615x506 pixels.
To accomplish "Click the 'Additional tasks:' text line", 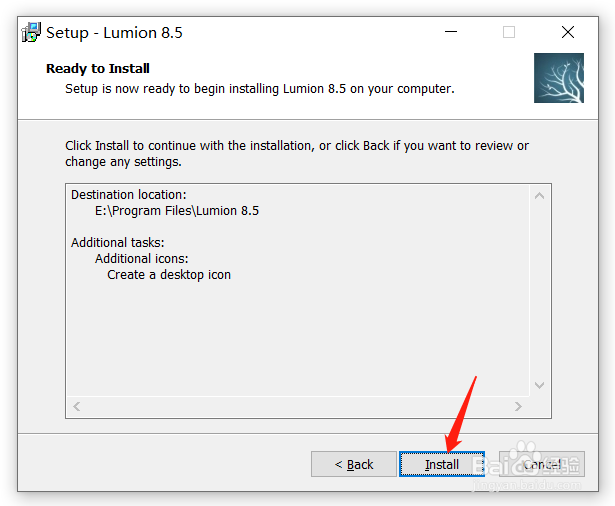I will (x=118, y=242).
